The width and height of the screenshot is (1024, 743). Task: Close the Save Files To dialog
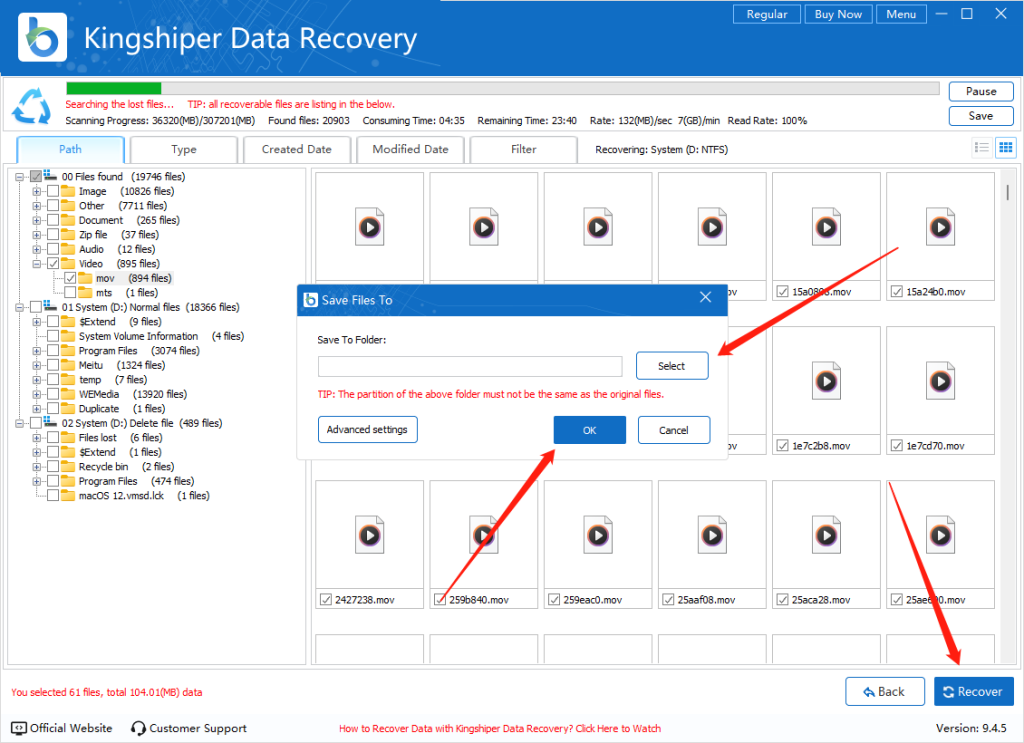pyautogui.click(x=705, y=298)
